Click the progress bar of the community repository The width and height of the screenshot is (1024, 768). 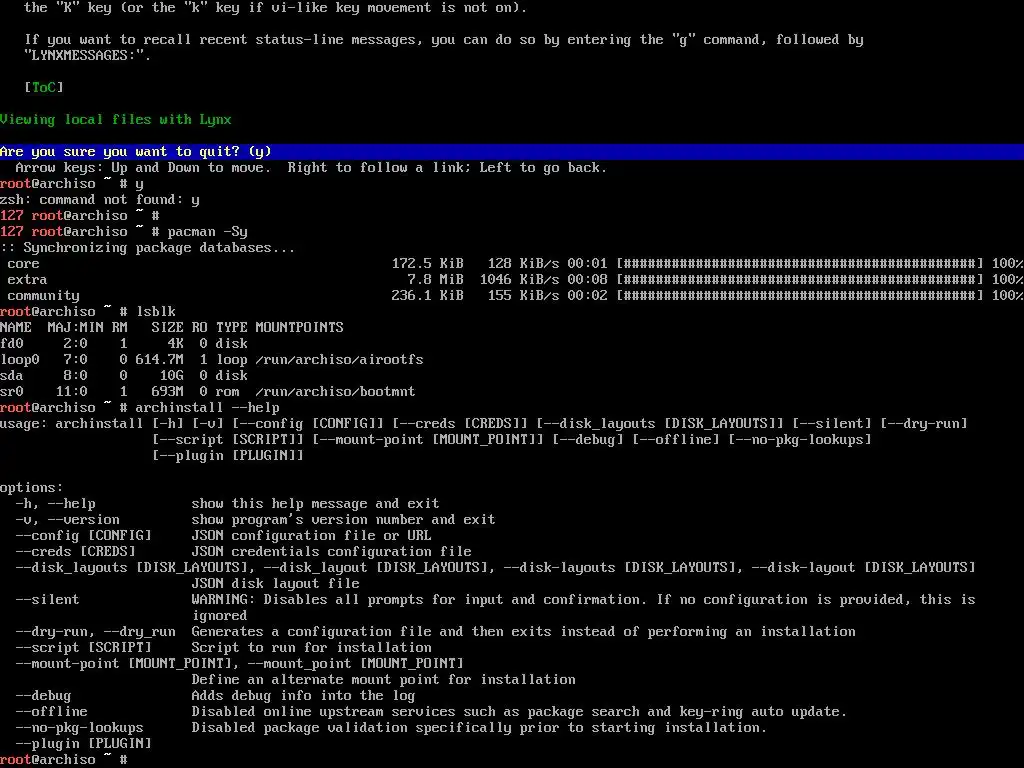coord(800,296)
